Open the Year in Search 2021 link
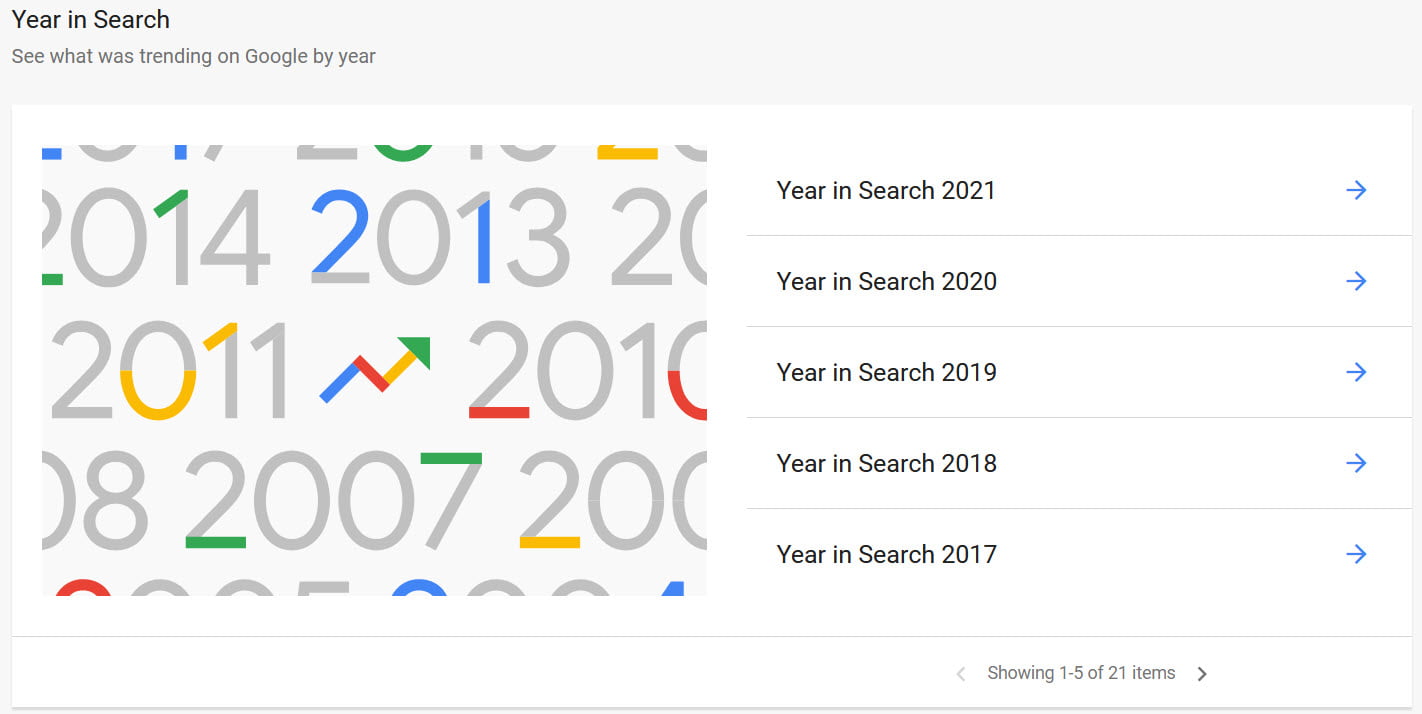Image resolution: width=1422 pixels, height=714 pixels. point(886,190)
